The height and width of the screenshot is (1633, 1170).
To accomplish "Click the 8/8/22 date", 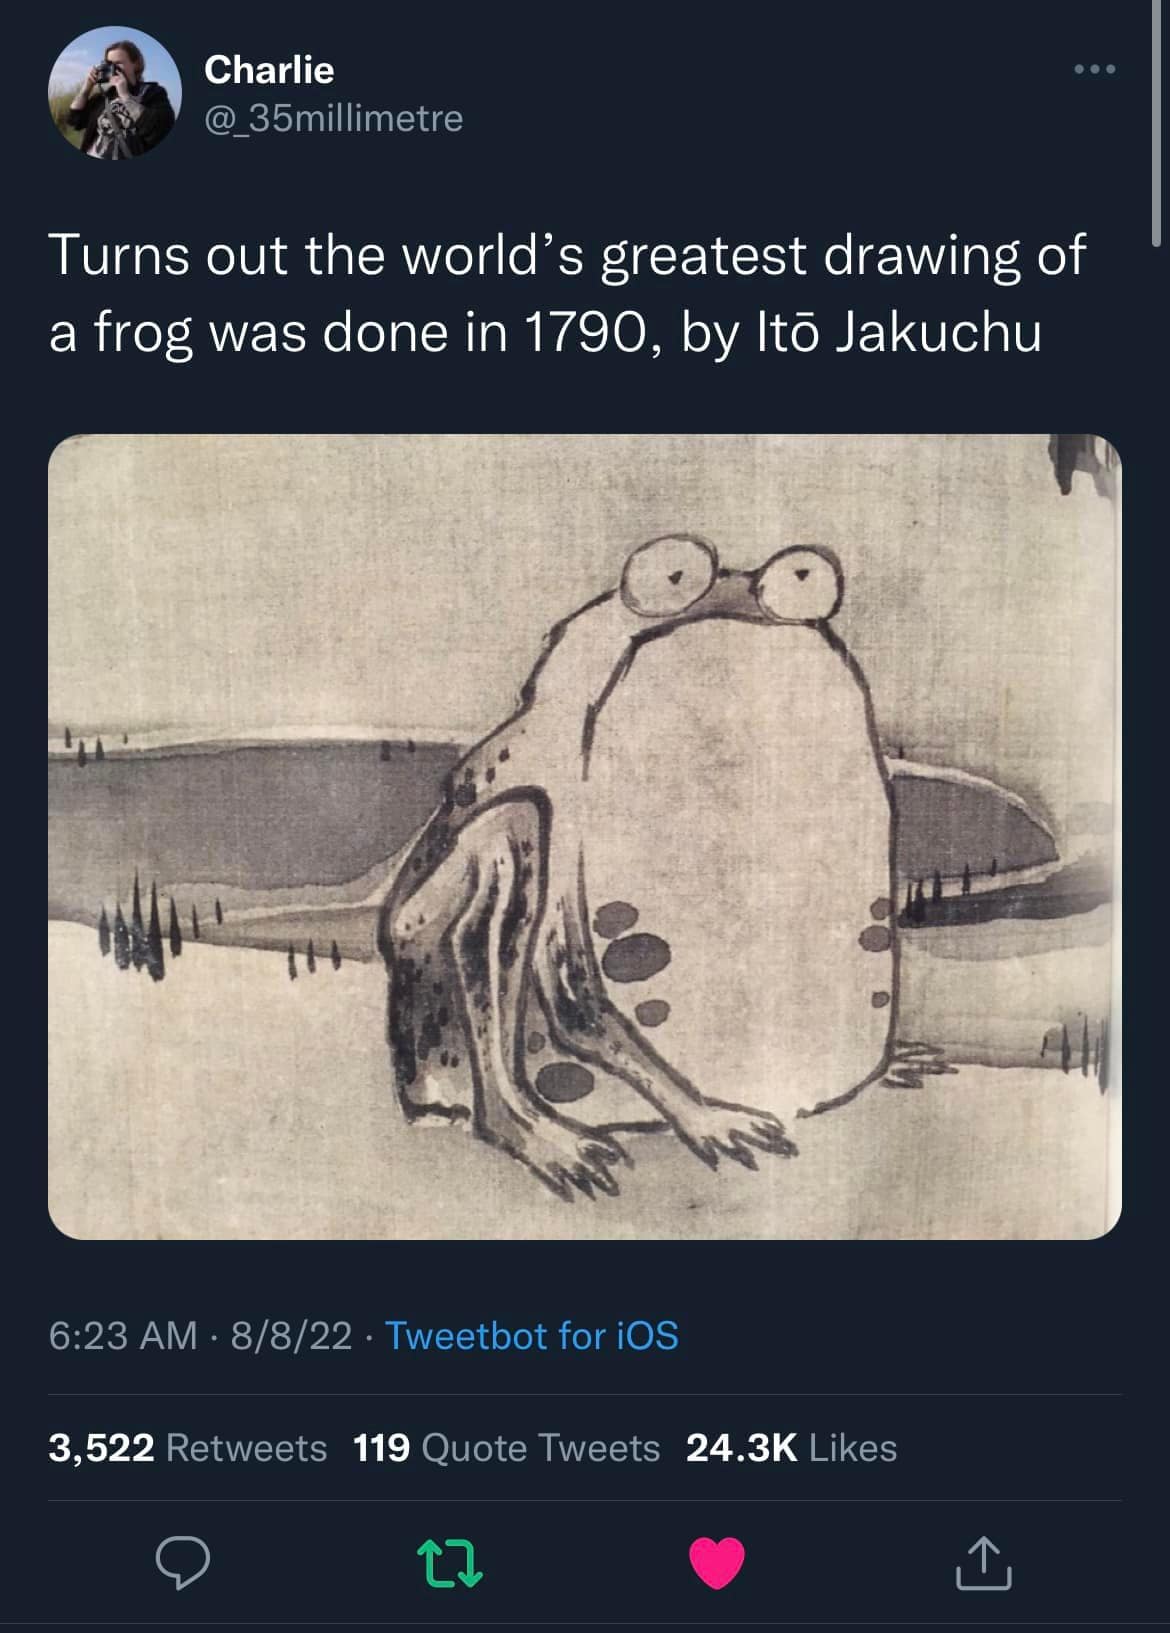I will [x=291, y=1336].
